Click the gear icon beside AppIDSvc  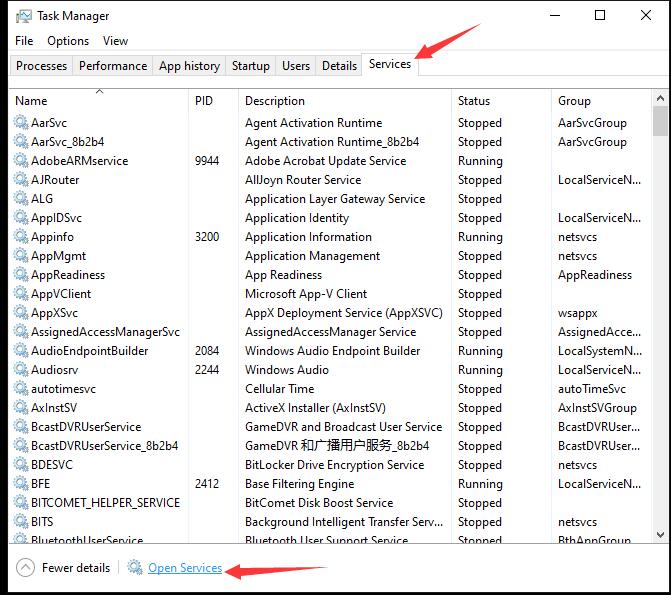[21, 217]
